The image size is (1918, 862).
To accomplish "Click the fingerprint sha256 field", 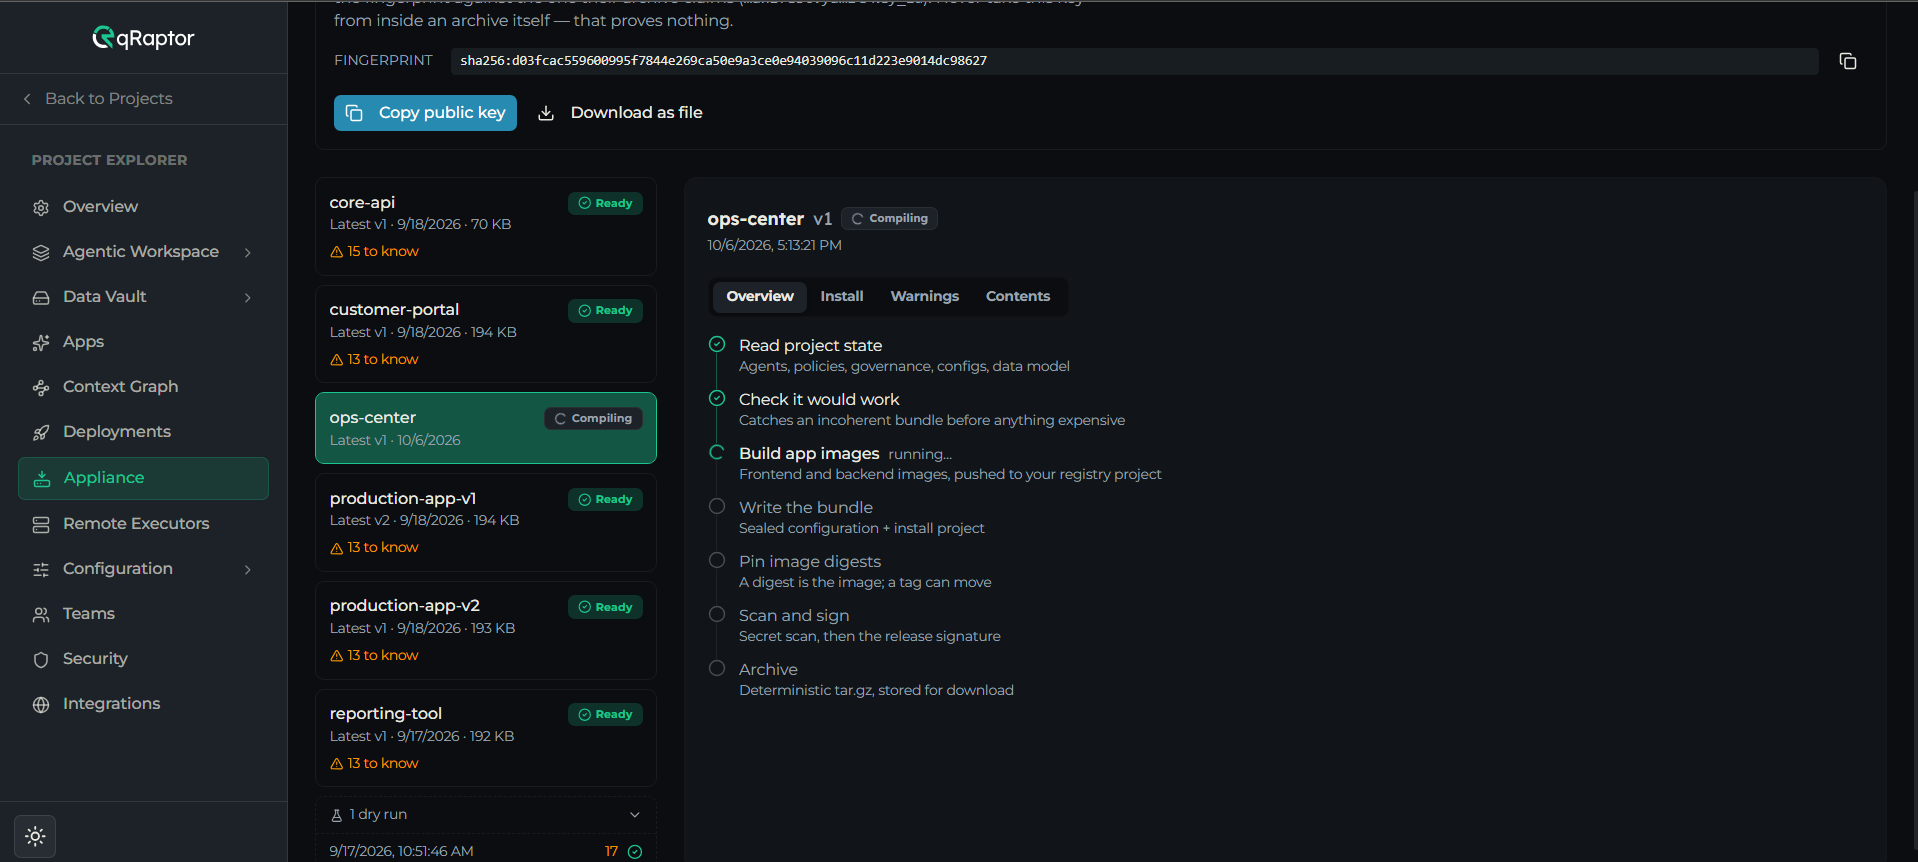I will click(x=1134, y=61).
